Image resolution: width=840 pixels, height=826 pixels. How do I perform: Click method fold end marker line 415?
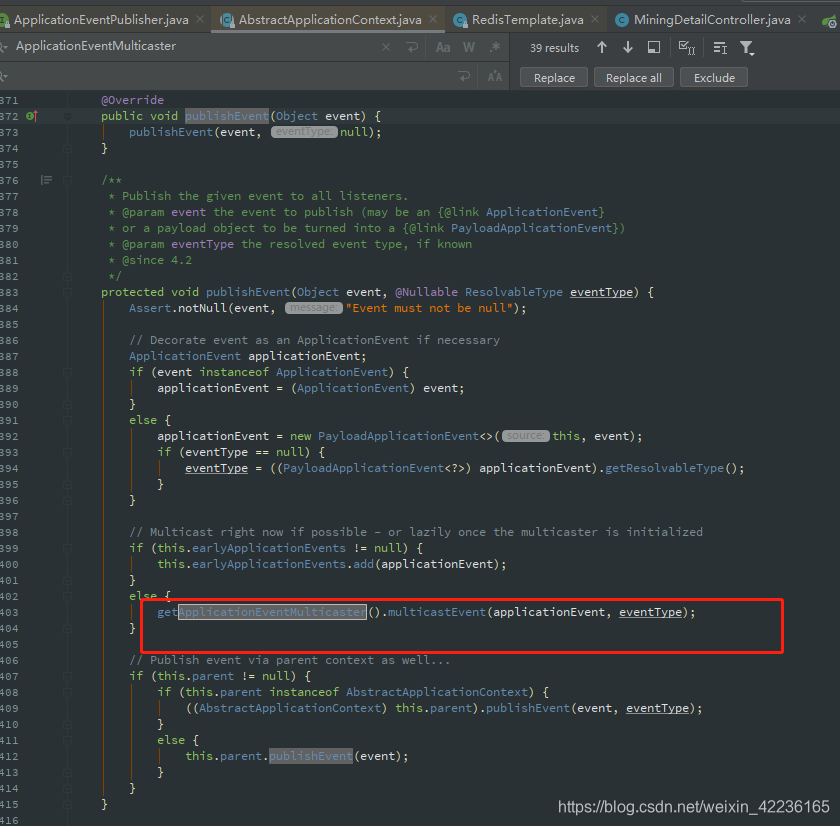coord(67,805)
